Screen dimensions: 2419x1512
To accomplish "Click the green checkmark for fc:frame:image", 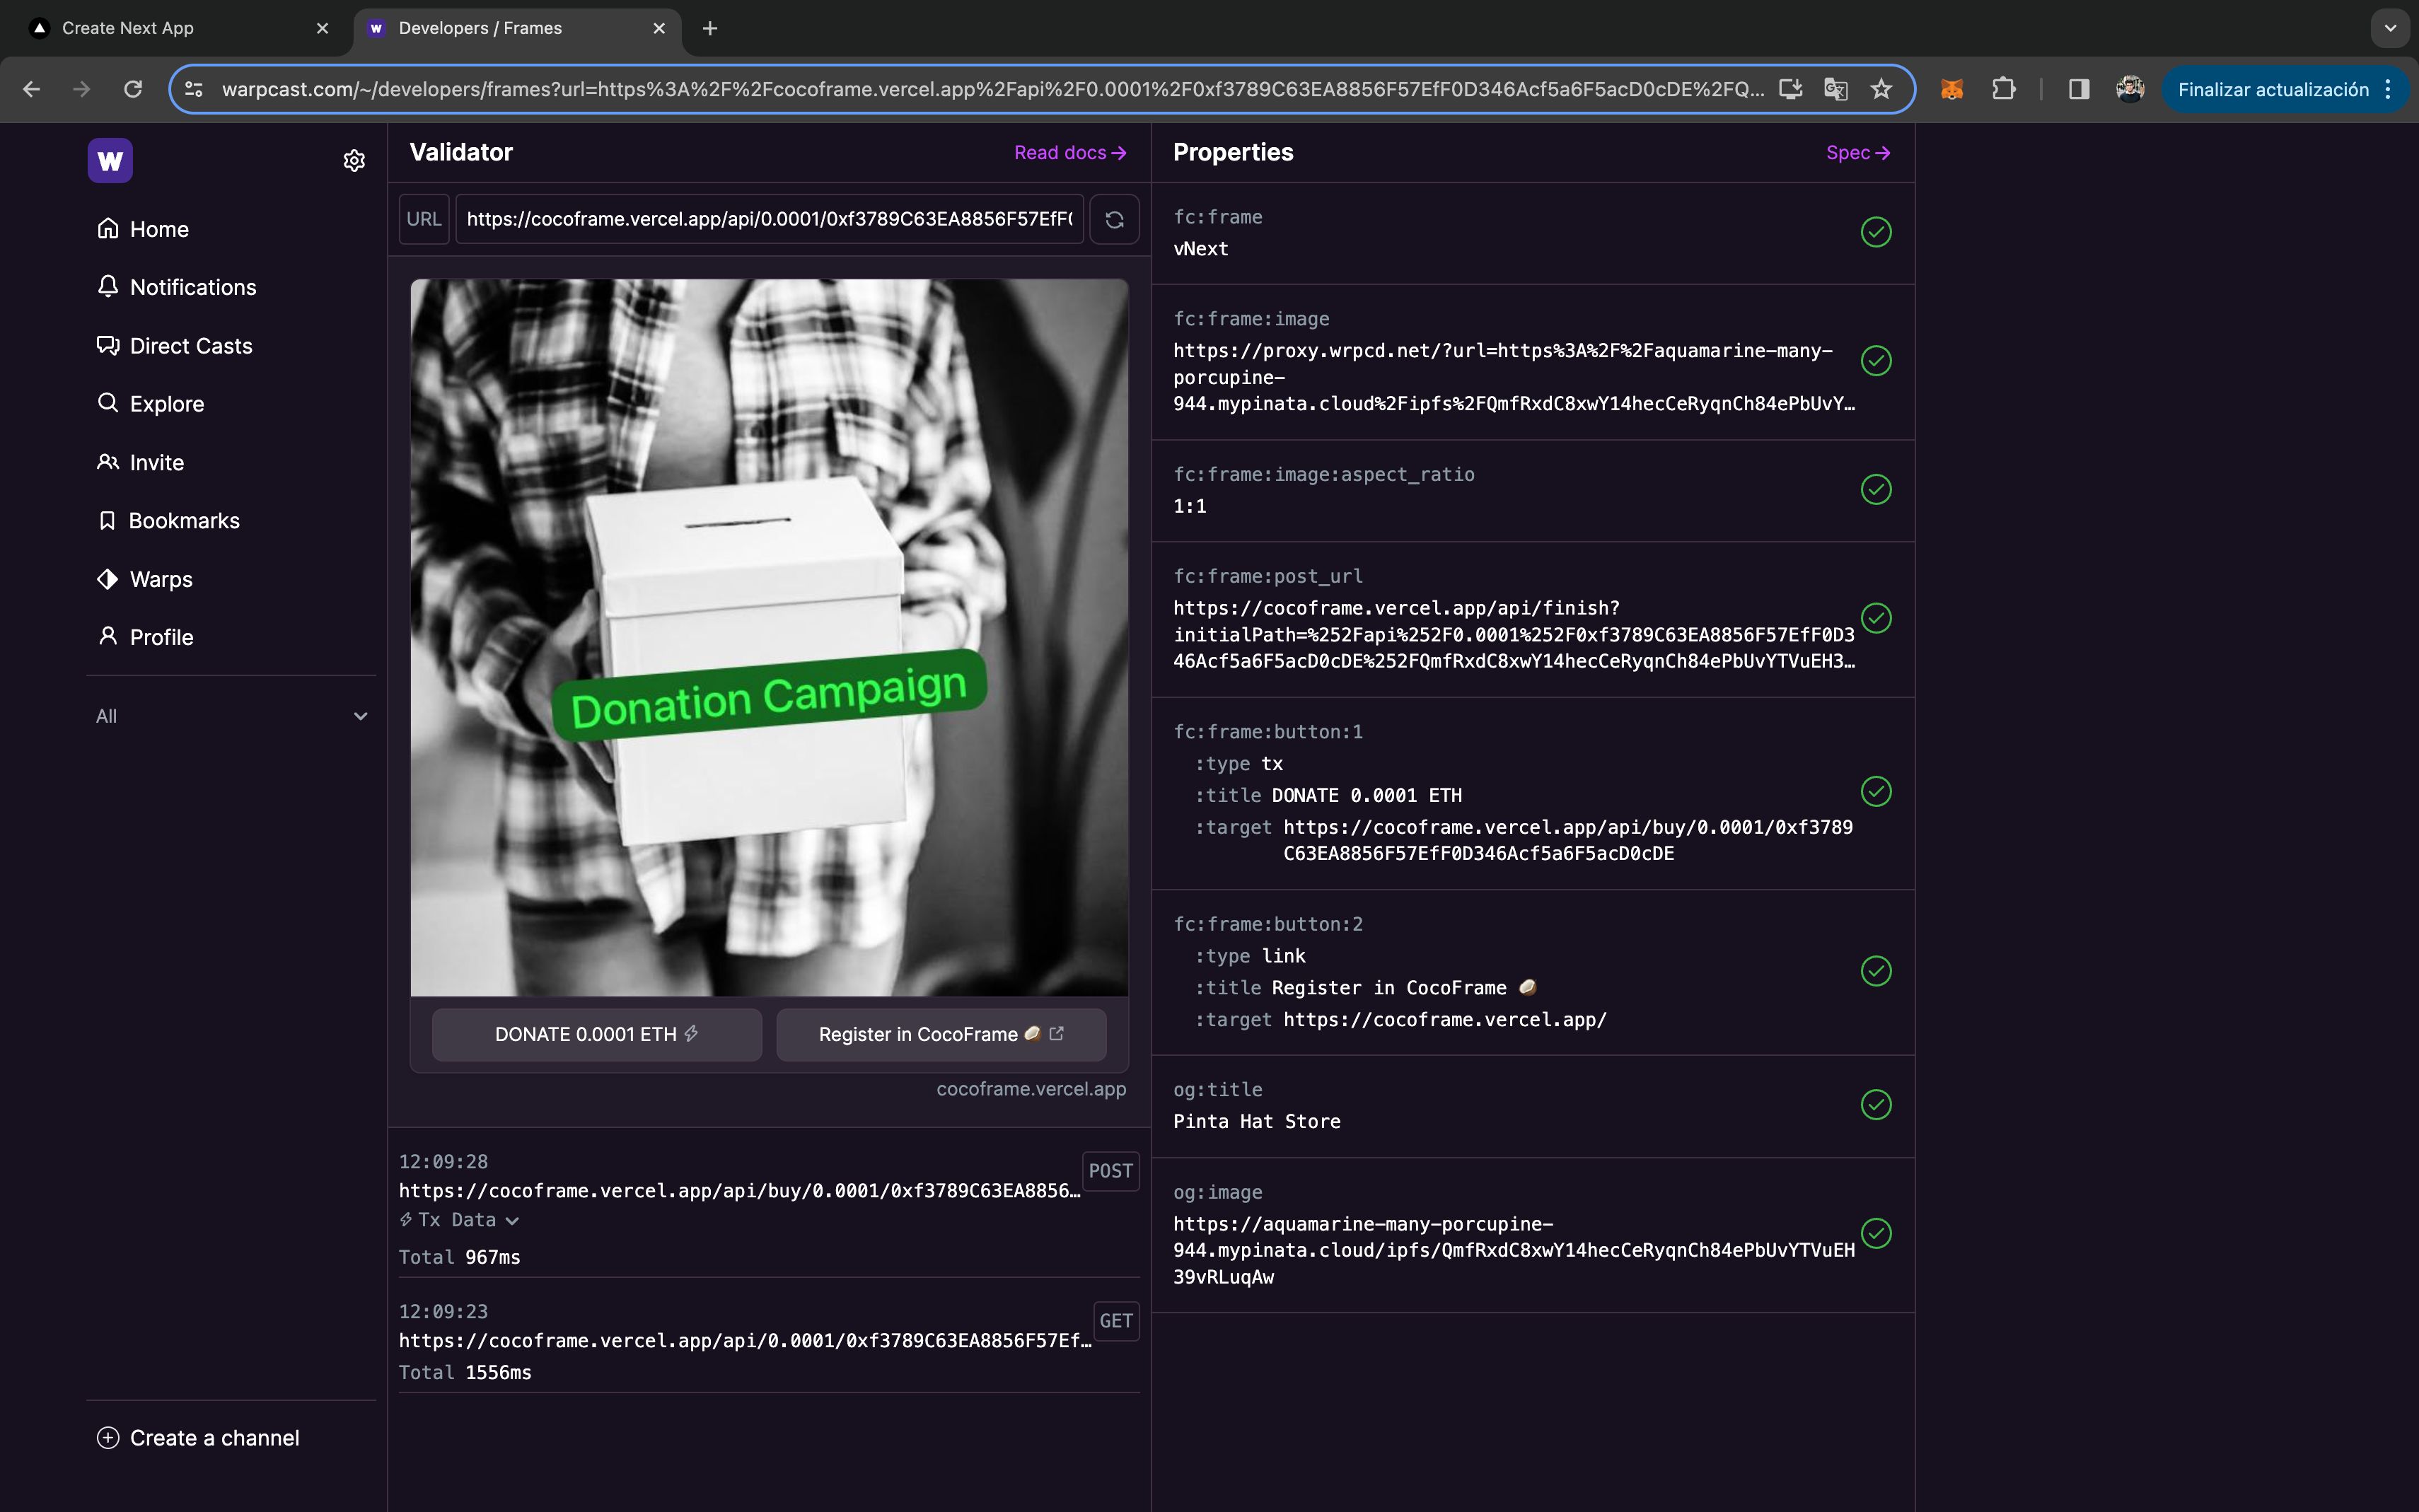I will [1876, 361].
